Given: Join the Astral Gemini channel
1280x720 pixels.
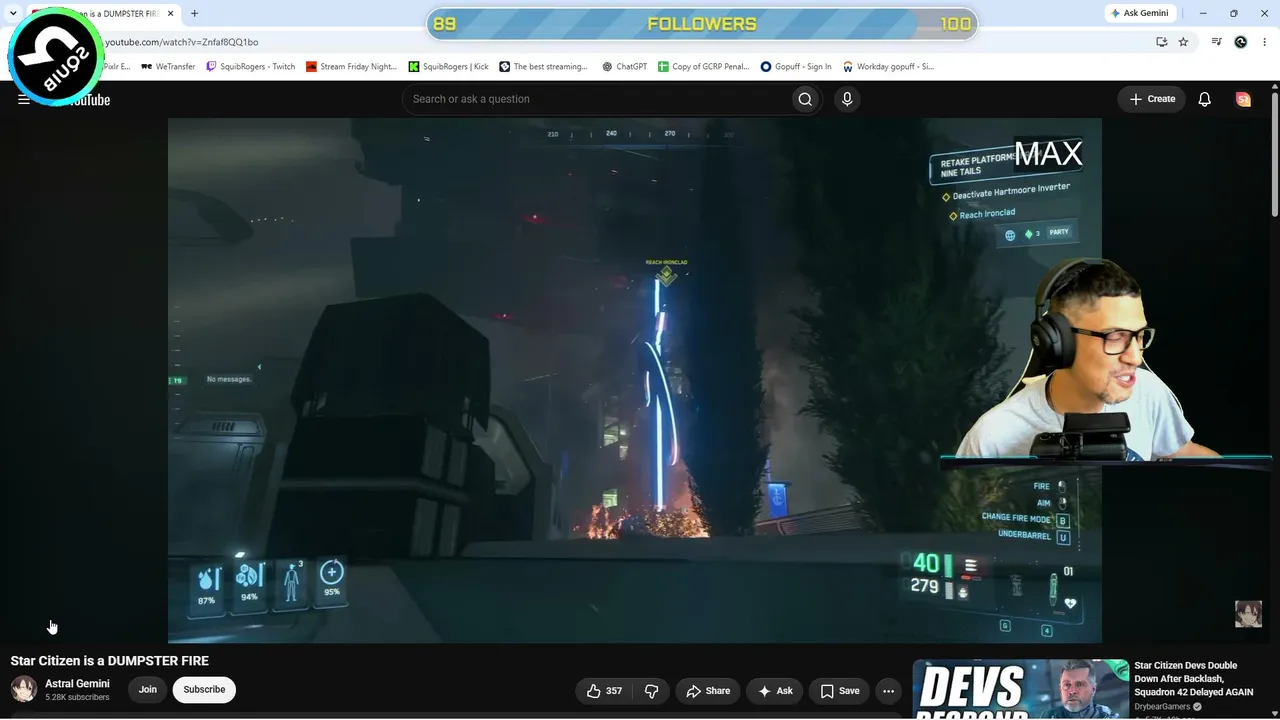Looking at the screenshot, I should click(148, 690).
